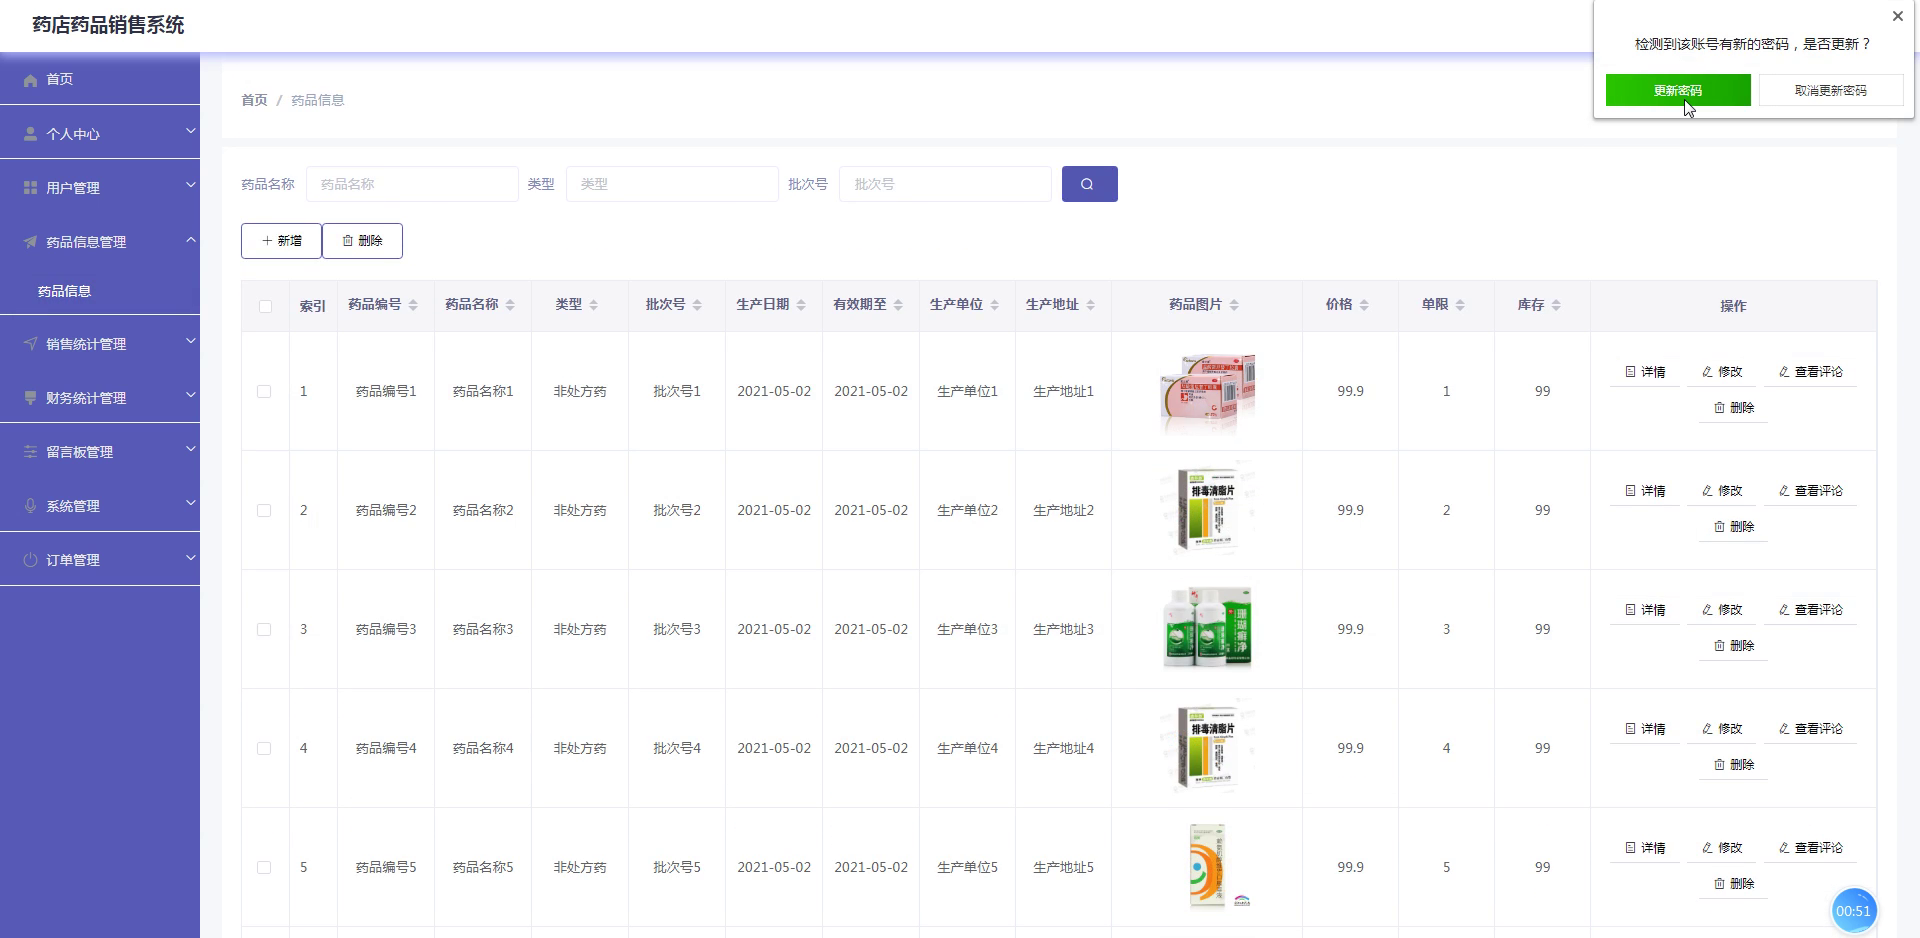This screenshot has height=938, width=1920.
Task: Collapse the 药品信息管理 menu
Action: [x=100, y=241]
